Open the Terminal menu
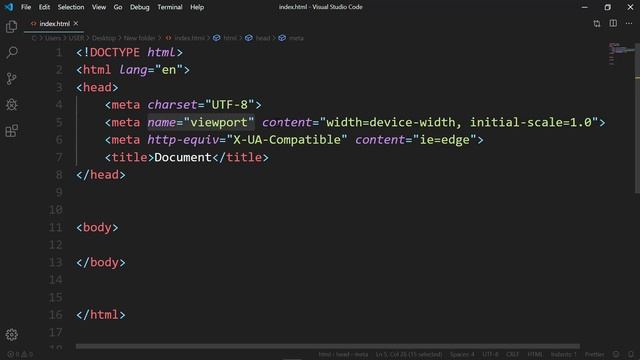640x360 pixels. pos(169,7)
